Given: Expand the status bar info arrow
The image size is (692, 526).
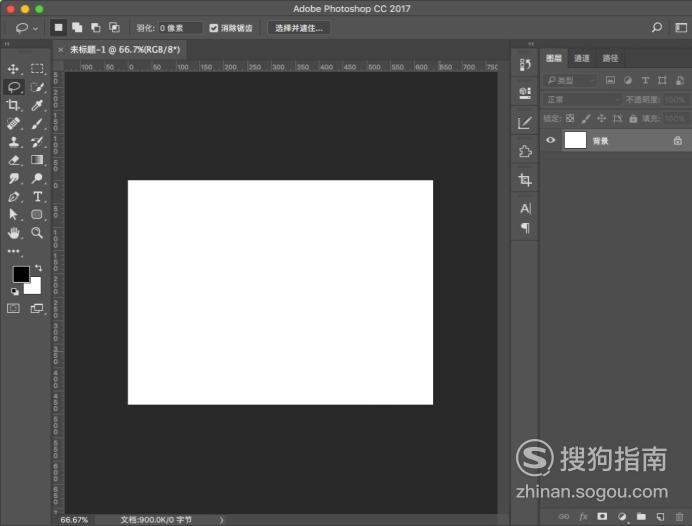Looking at the screenshot, I should tap(222, 520).
